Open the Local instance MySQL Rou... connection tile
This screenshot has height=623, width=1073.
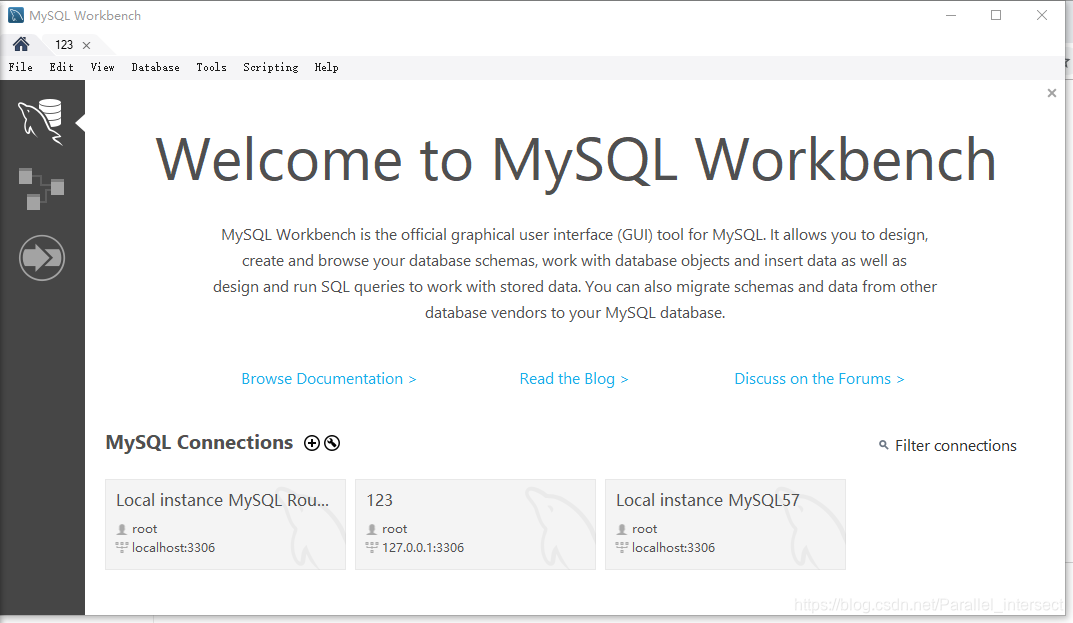pos(225,524)
